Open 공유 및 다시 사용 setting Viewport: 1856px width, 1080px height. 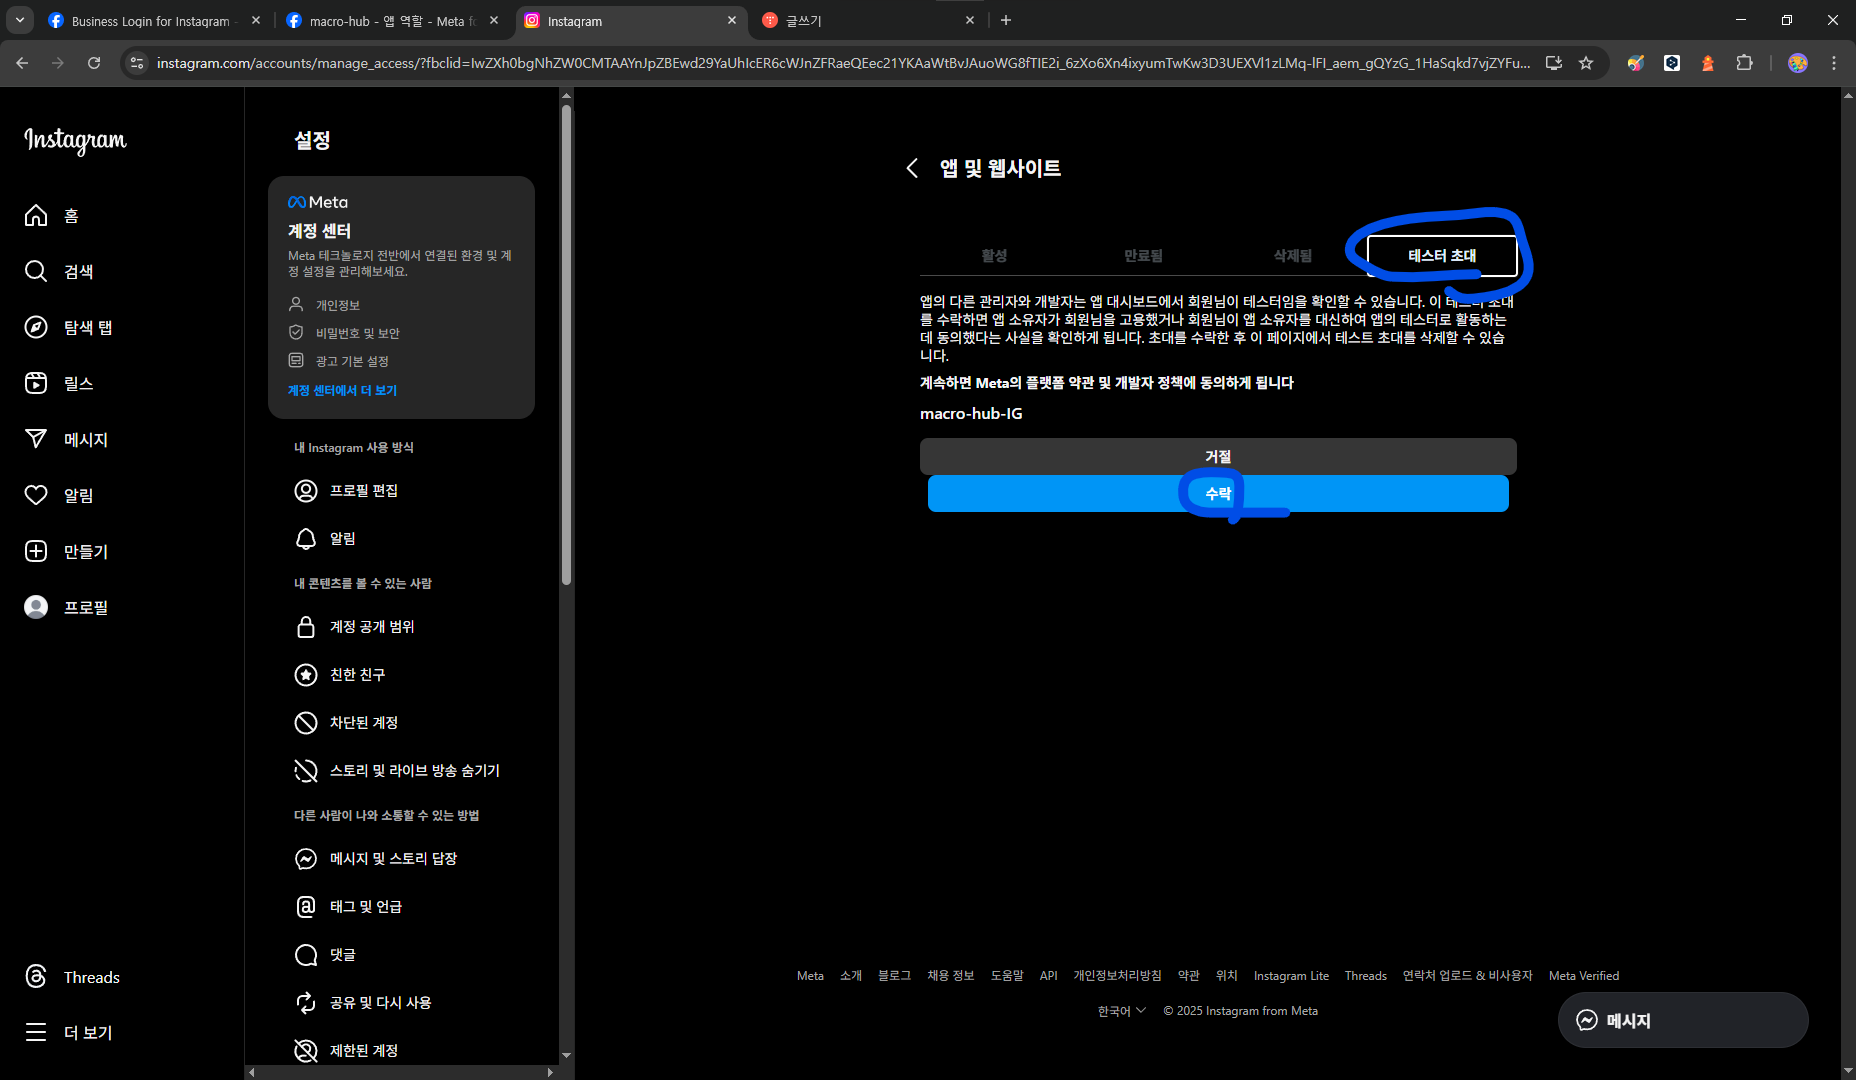coord(363,1003)
